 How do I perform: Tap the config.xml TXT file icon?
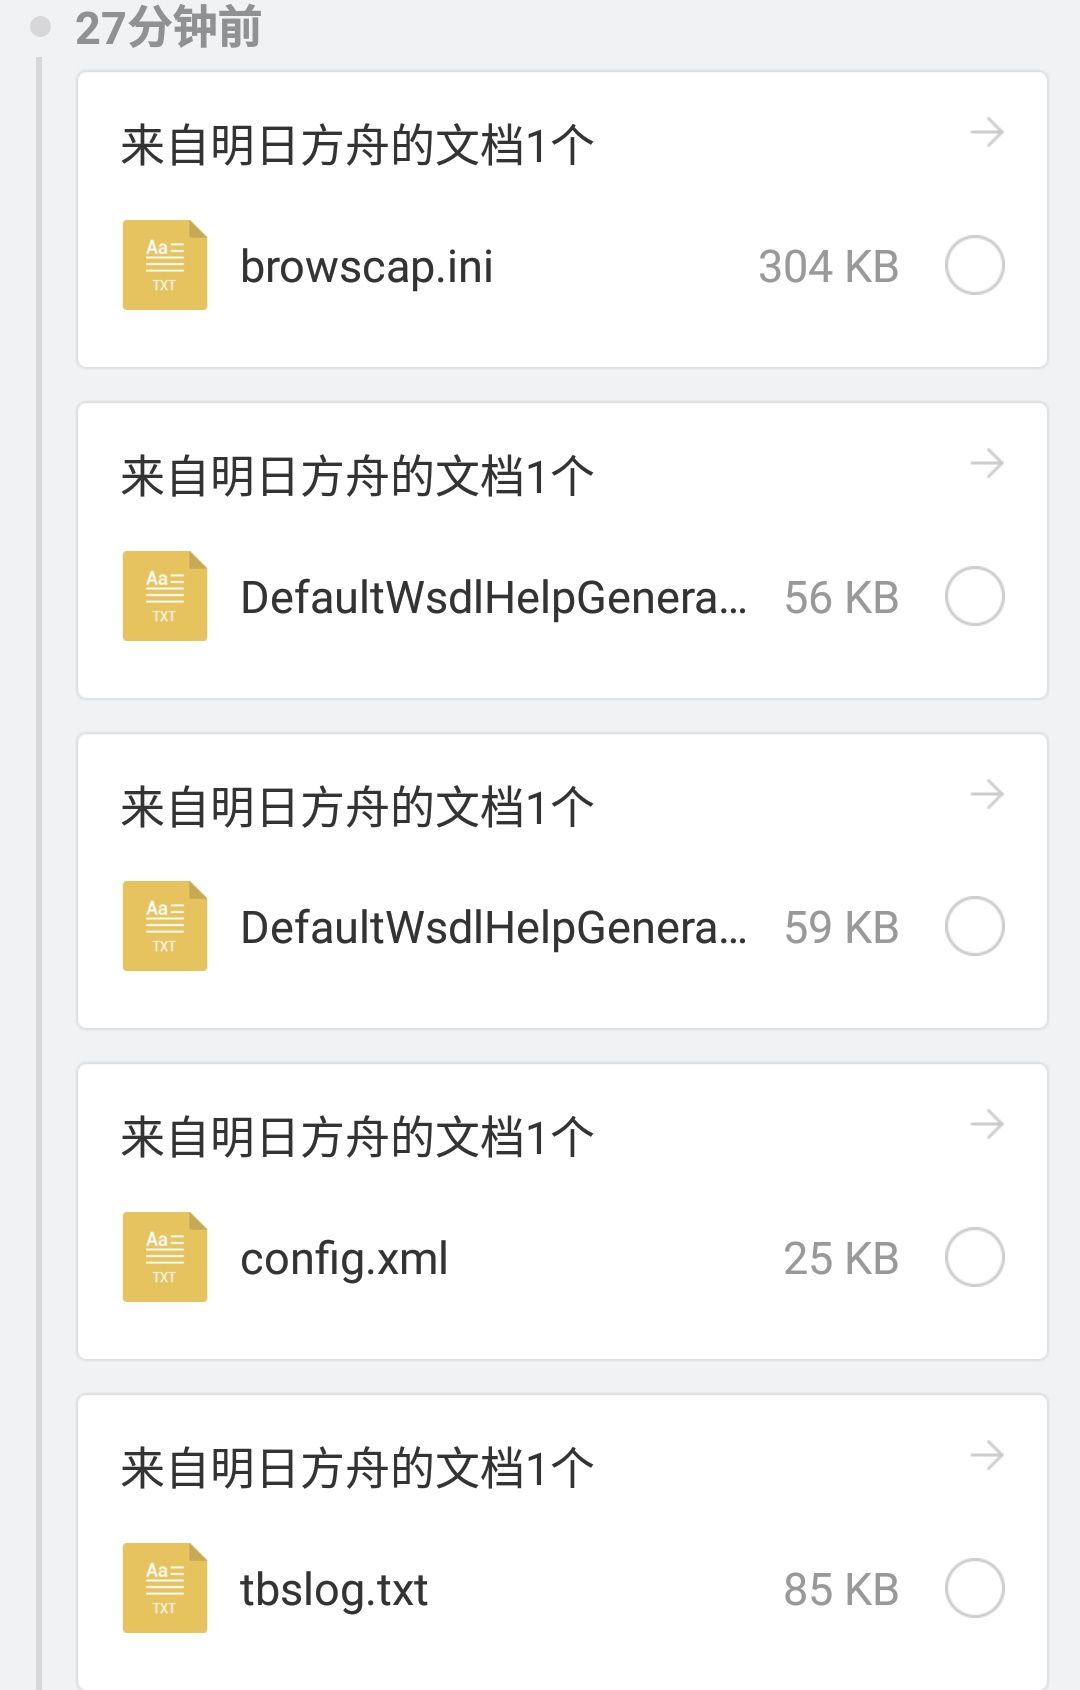coord(165,1257)
